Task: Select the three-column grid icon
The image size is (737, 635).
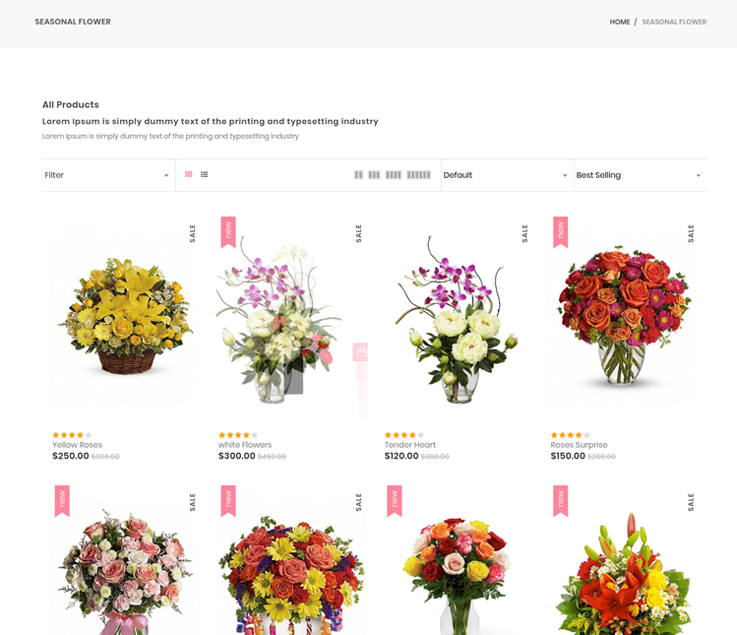Action: tap(374, 175)
